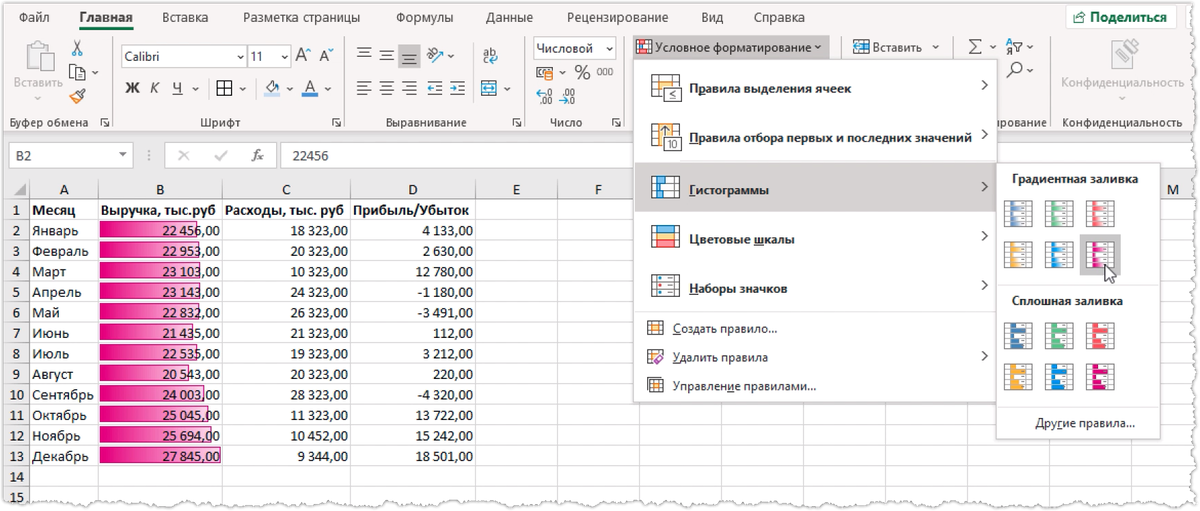This screenshot has width=1200, height=511.
Task: Apply blue gradient fill data bar
Action: 1020,213
